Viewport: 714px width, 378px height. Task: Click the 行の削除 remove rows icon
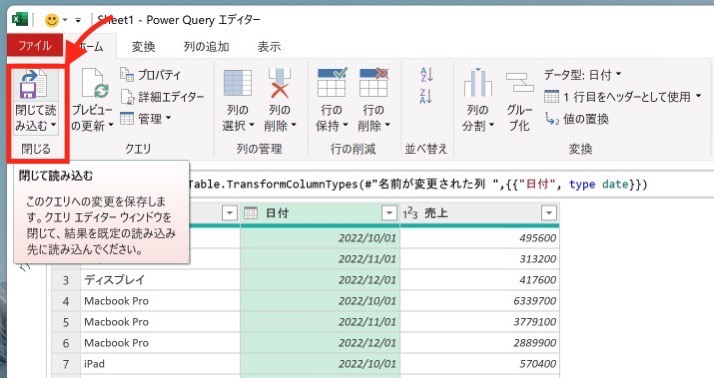click(373, 83)
